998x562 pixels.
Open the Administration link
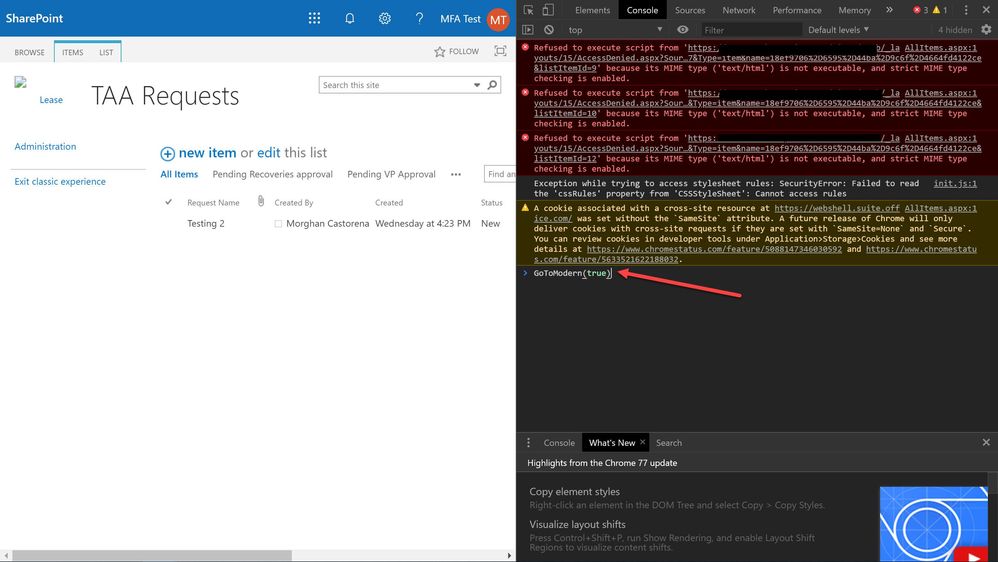pyautogui.click(x=45, y=146)
